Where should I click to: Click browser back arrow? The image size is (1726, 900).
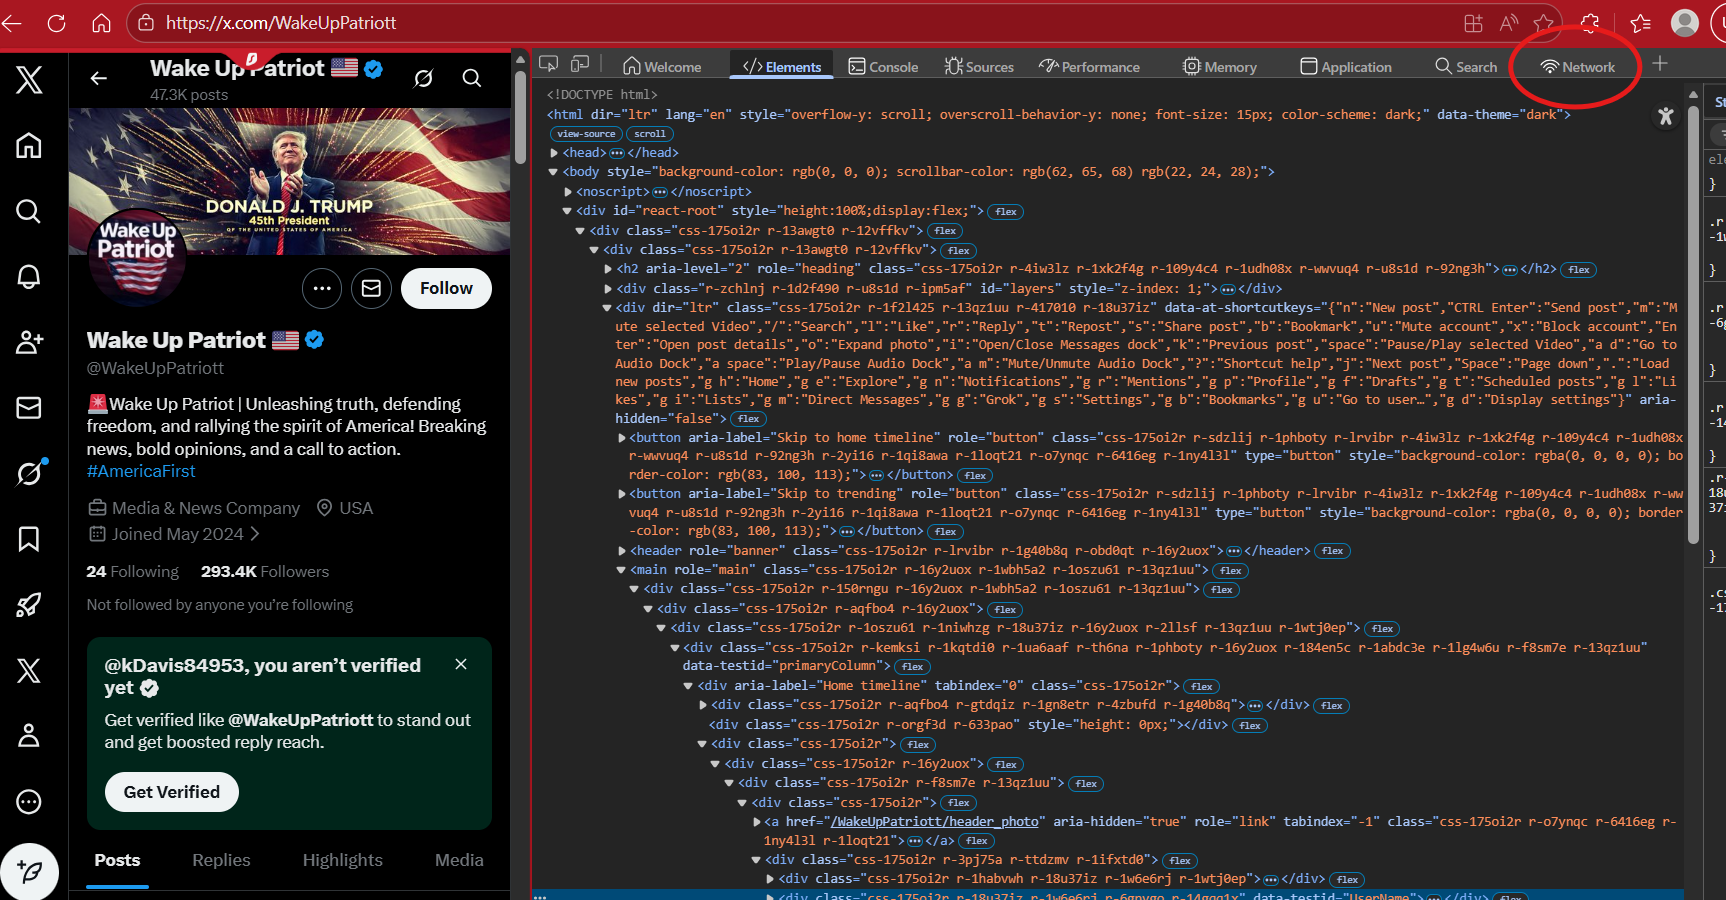(12, 22)
